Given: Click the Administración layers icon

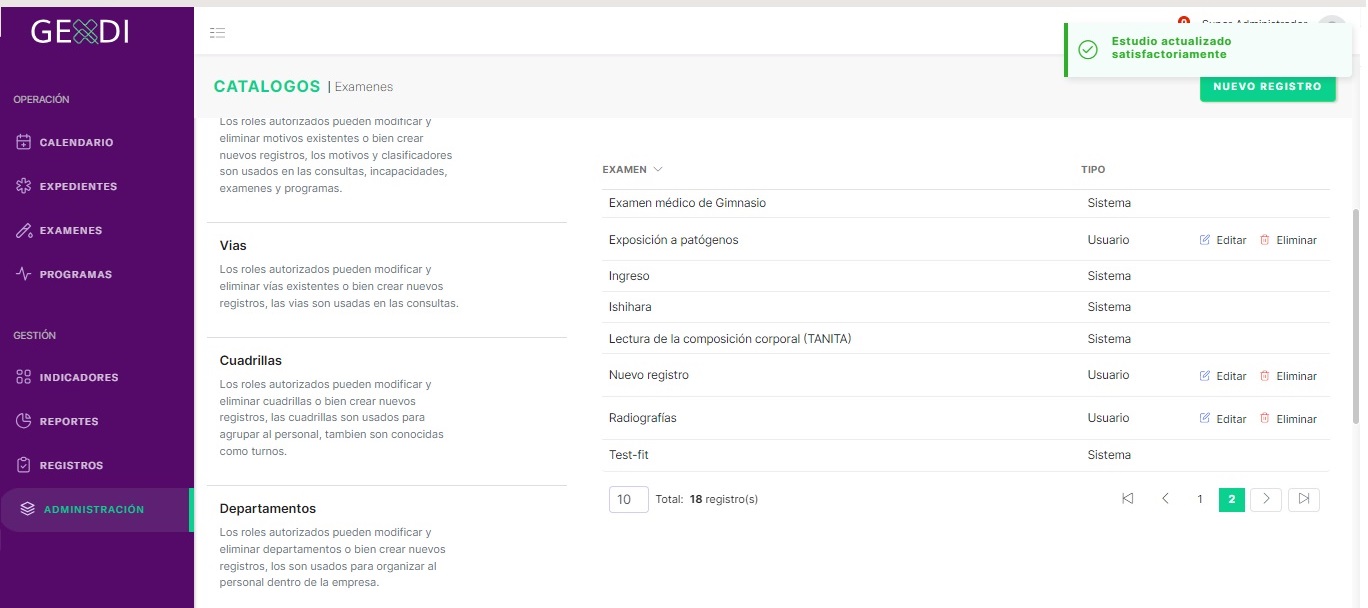Looking at the screenshot, I should point(28,509).
